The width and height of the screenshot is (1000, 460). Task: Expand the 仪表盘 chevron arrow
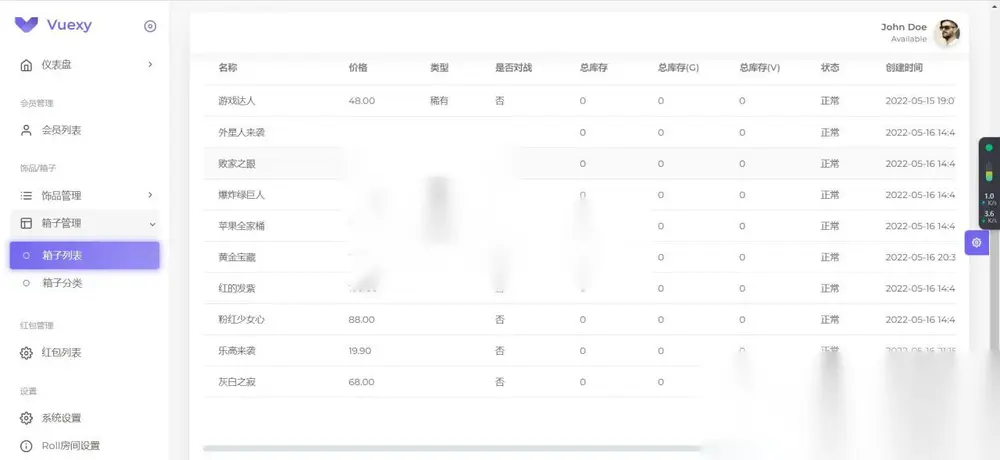click(x=150, y=64)
